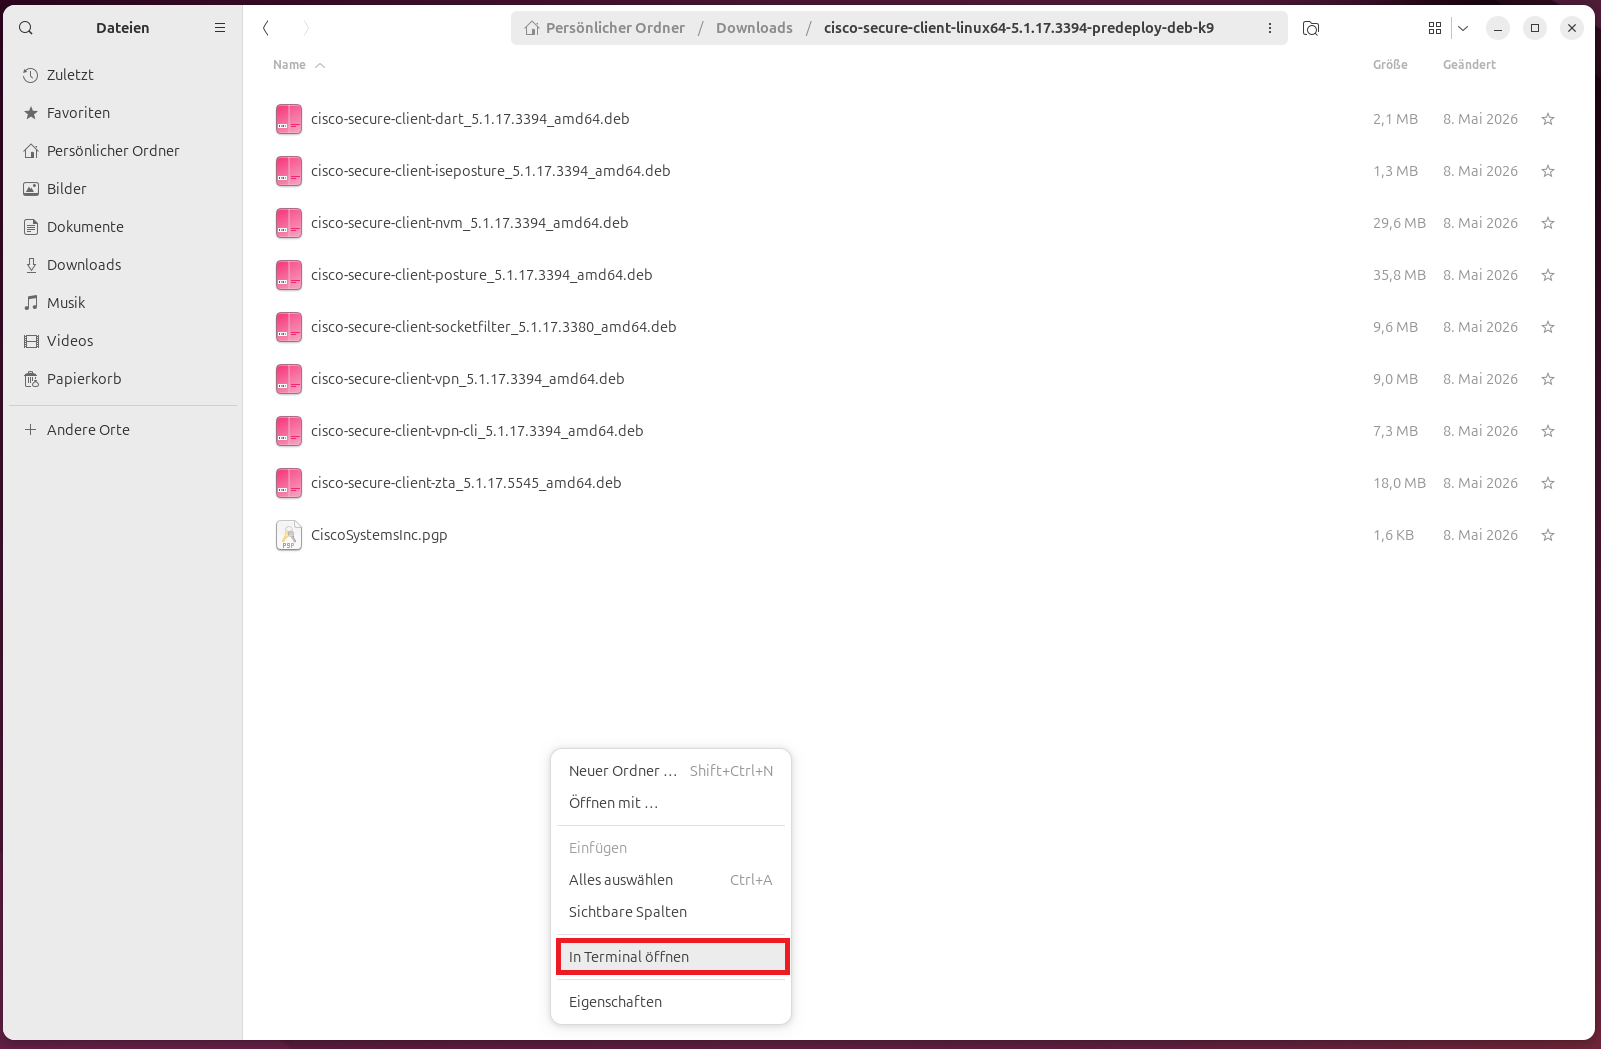Open the search icon in Dateien sidebar
The width and height of the screenshot is (1601, 1049).
coord(26,28)
